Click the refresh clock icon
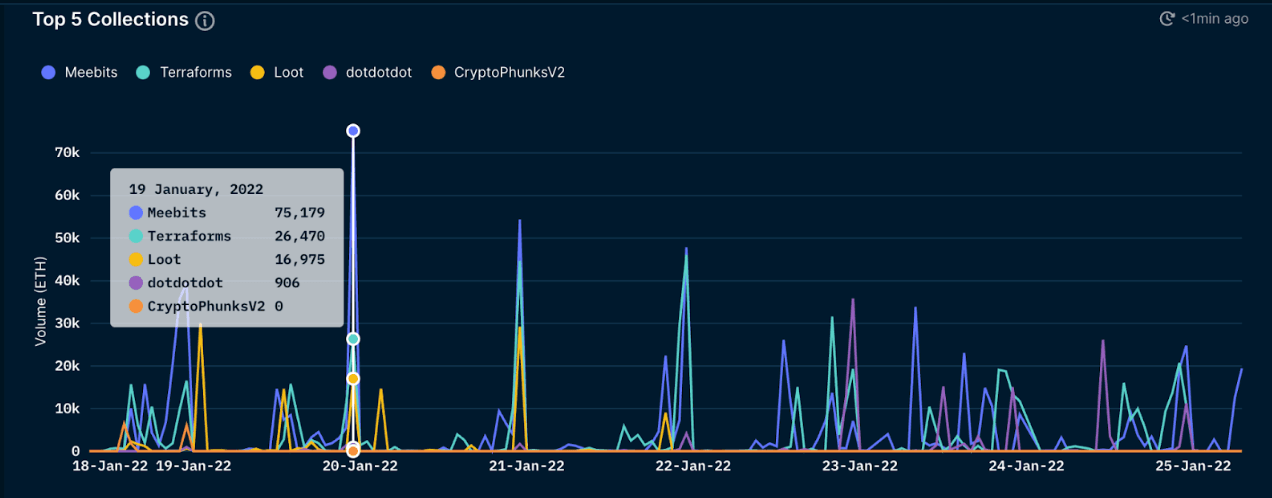 coord(1166,19)
